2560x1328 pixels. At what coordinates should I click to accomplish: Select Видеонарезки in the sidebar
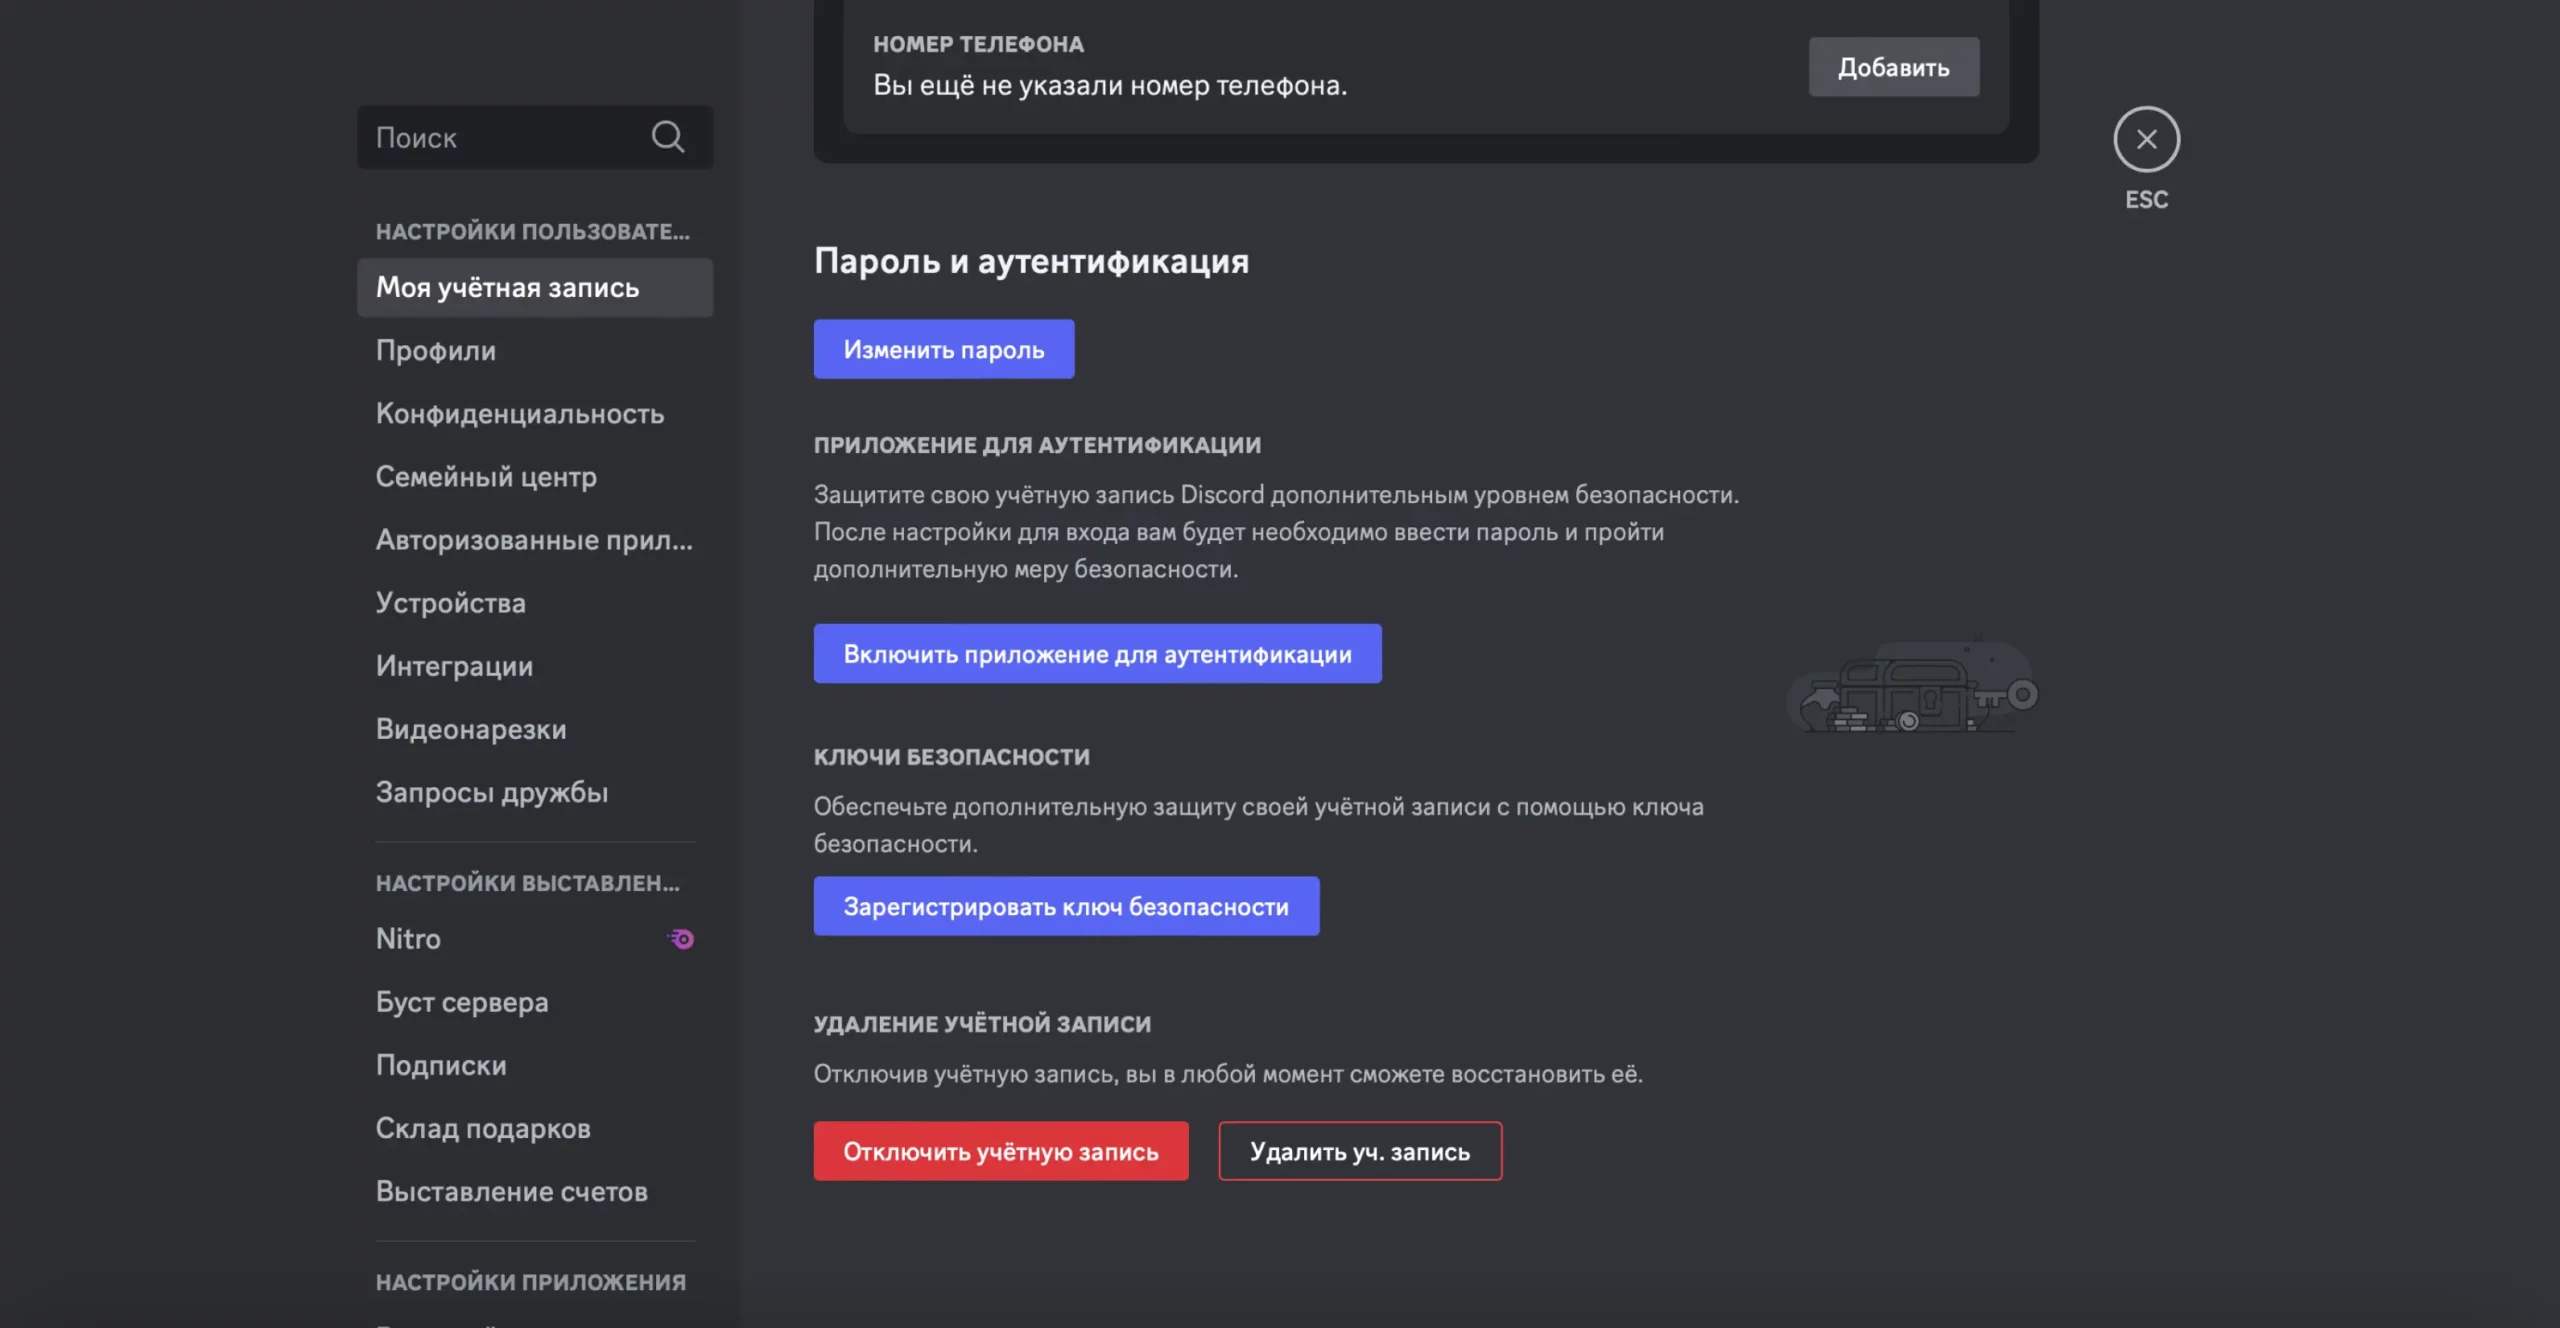470,729
